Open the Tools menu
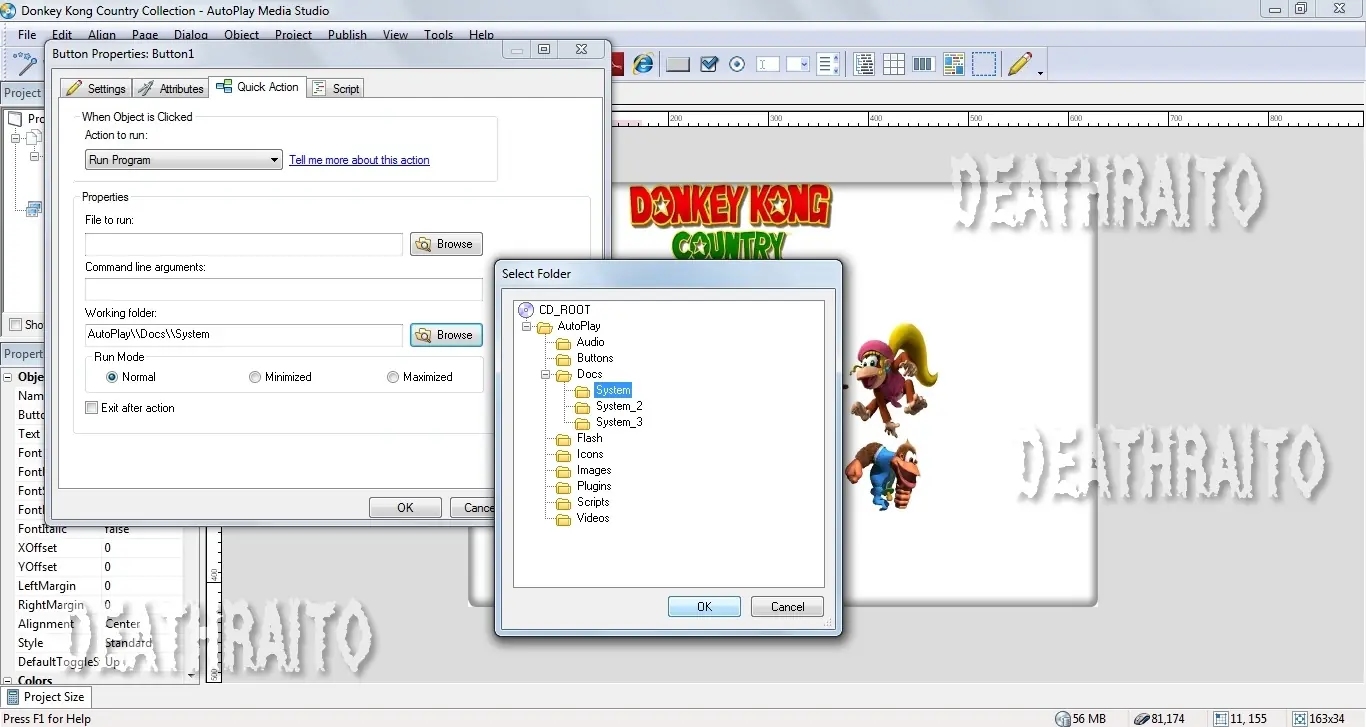Viewport: 1366px width, 727px height. (x=438, y=34)
